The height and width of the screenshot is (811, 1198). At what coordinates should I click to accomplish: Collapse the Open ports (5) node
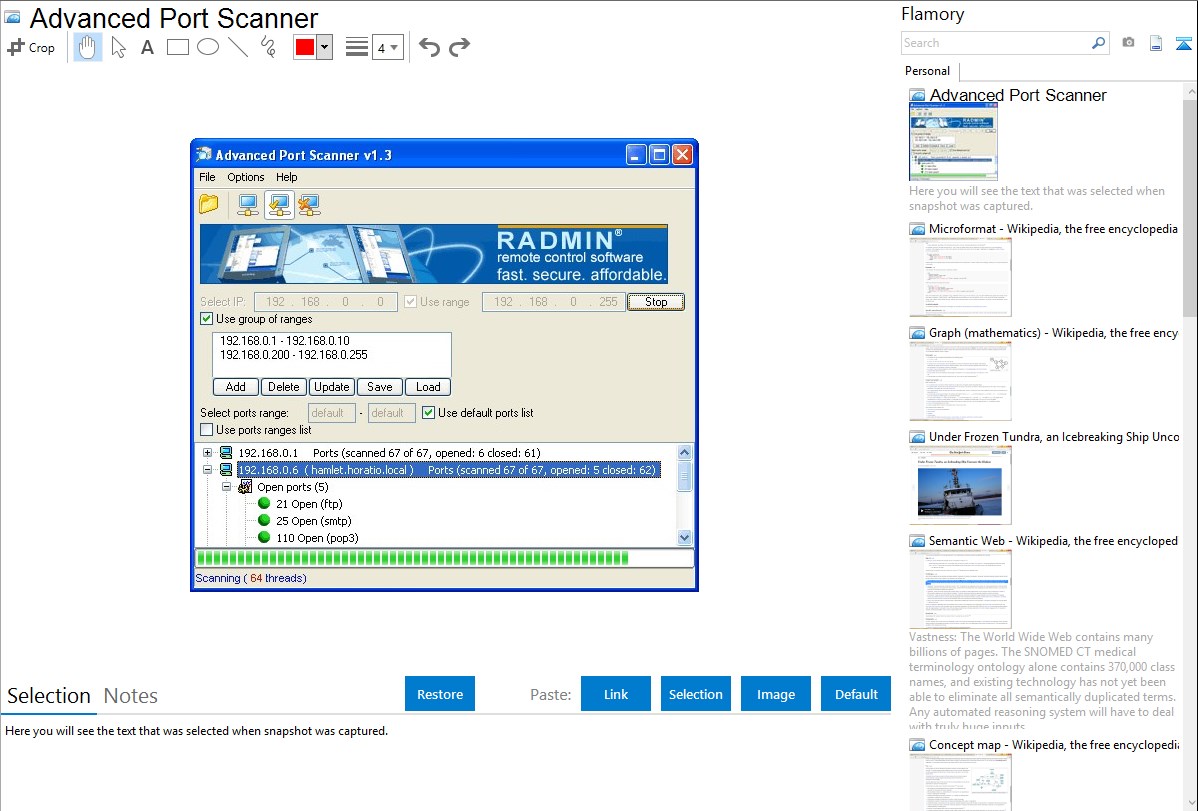pos(227,487)
